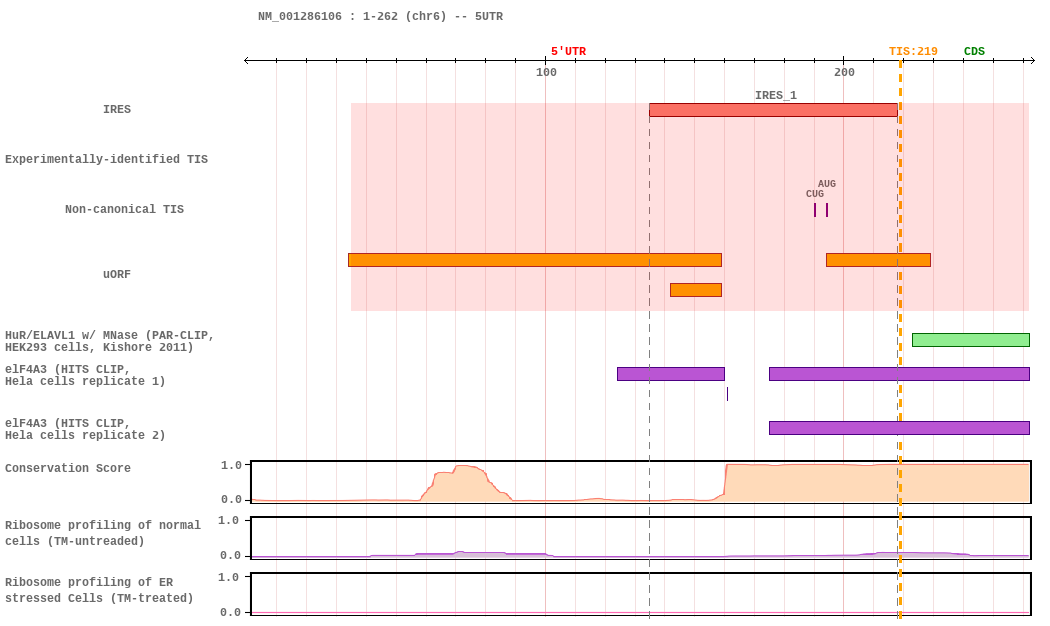This screenshot has width=1050, height=626.
Task: Click the CUG non-canonical TIS marker
Action: point(815,210)
